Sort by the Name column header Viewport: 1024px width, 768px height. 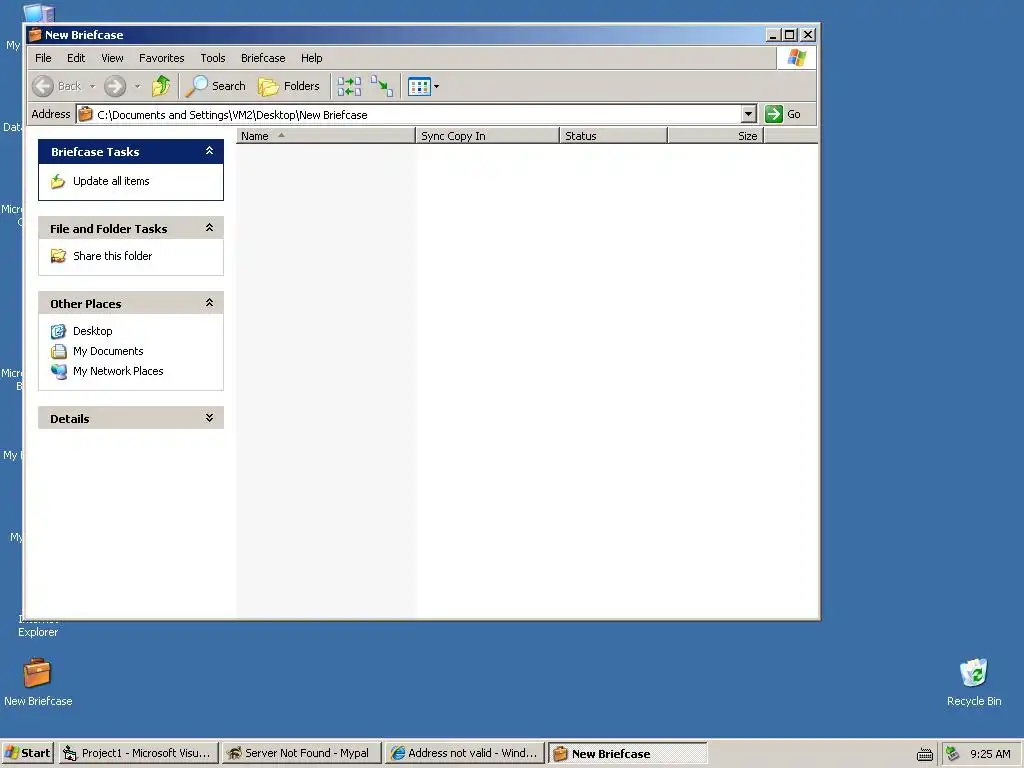pyautogui.click(x=325, y=136)
